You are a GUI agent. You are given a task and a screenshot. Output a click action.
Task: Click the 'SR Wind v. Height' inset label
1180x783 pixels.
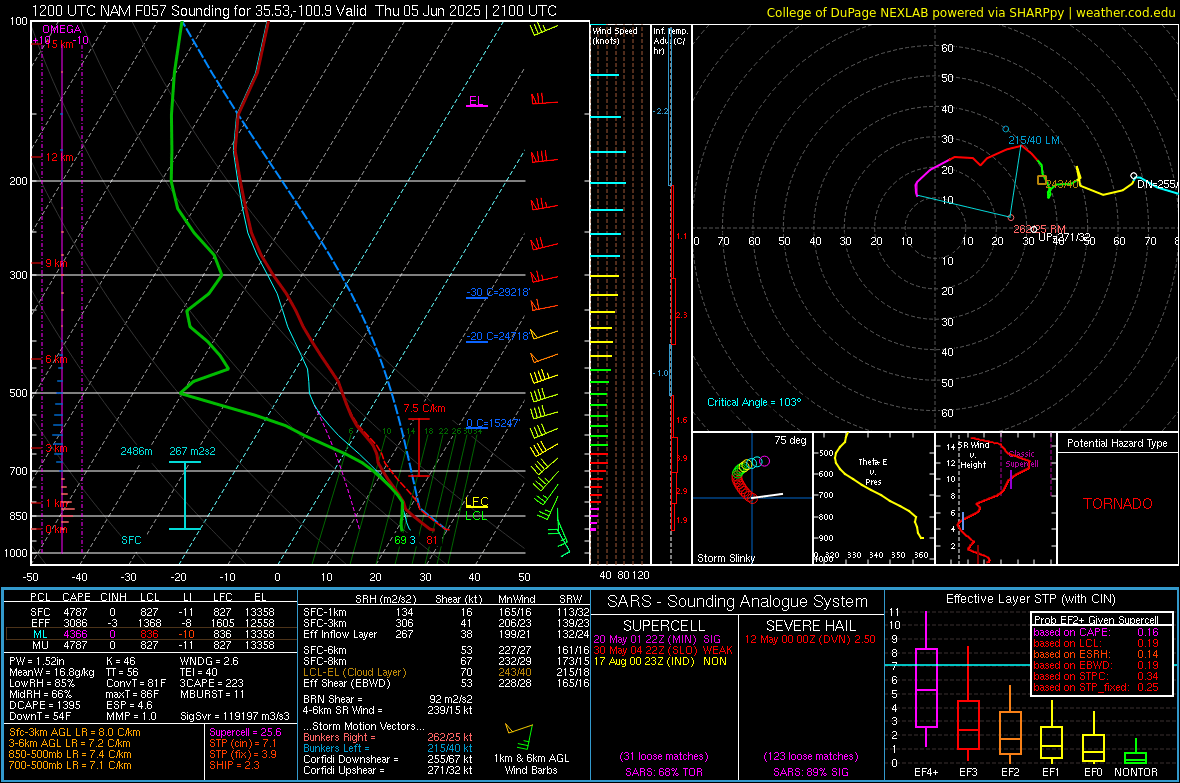973,455
